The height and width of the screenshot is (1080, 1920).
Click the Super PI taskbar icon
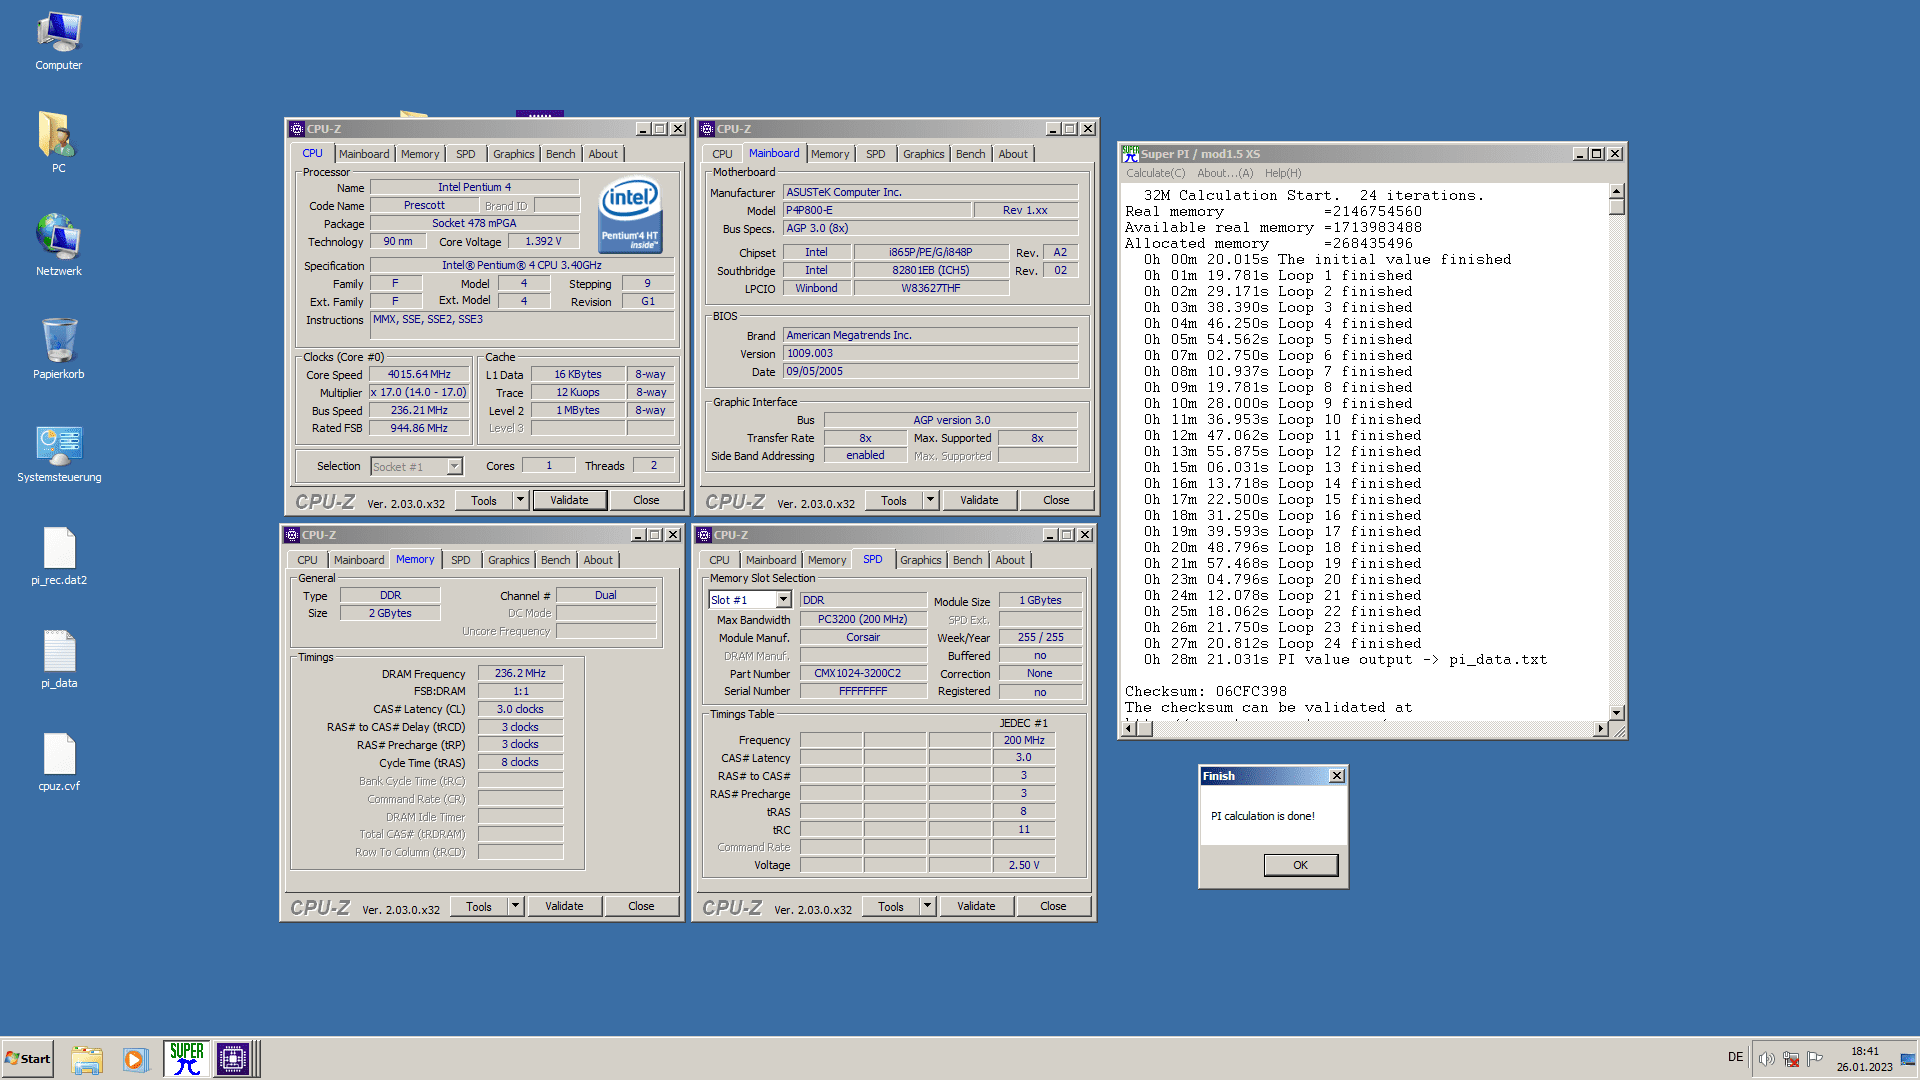coord(186,1059)
